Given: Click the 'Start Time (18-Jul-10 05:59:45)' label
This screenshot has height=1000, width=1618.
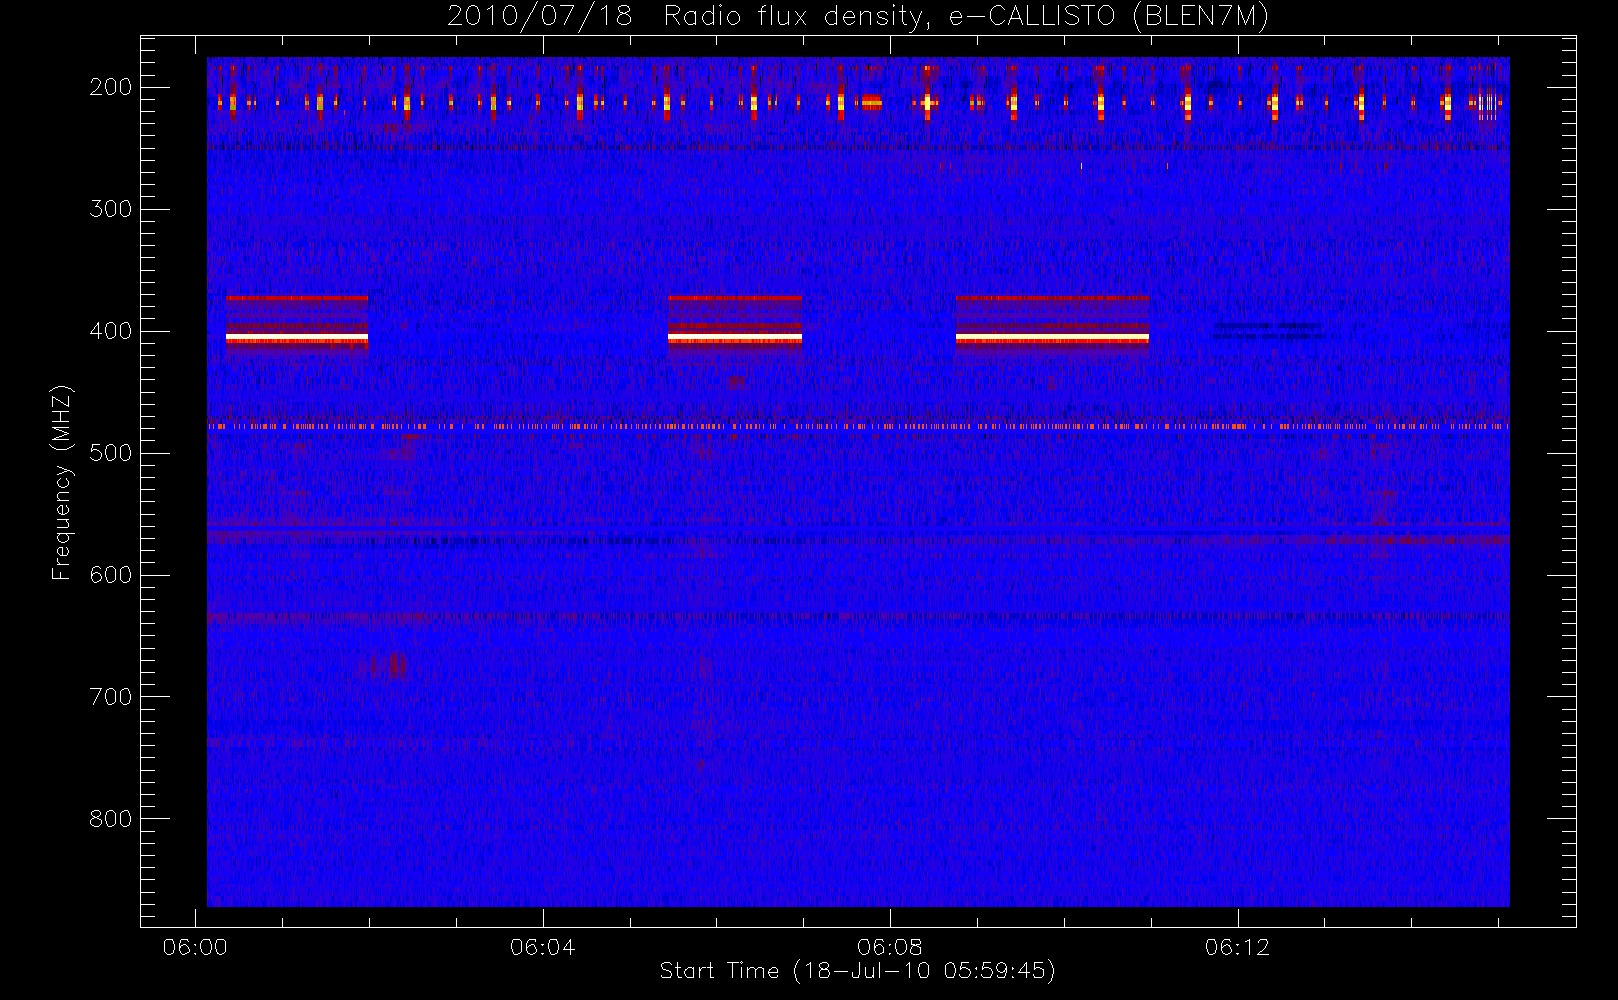Looking at the screenshot, I should pos(858,970).
